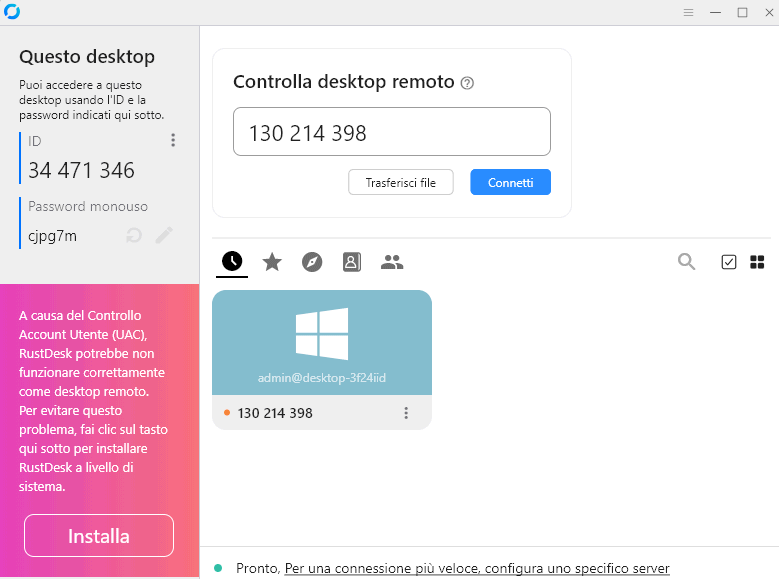Click the green Pronto status indicator
The image size is (779, 579).
coord(218,568)
